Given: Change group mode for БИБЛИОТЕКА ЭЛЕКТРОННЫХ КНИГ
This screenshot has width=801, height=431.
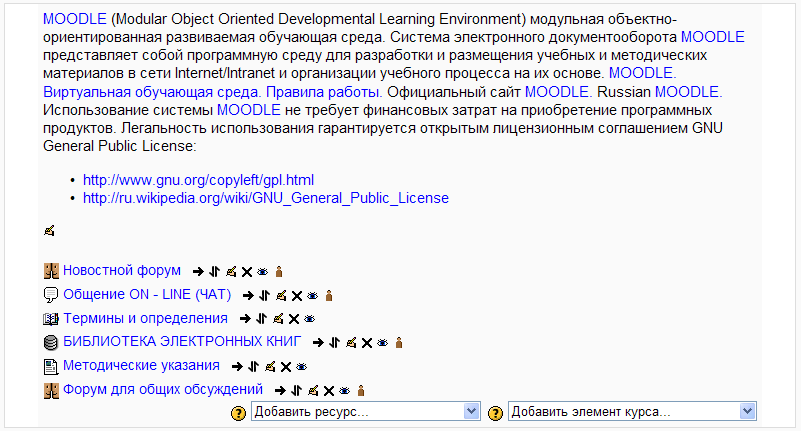Looking at the screenshot, I should click(399, 343).
